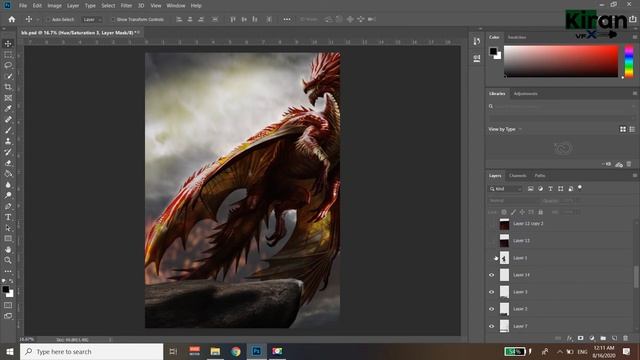Open the Auto-Select Layer dropdown
This screenshot has width=640, height=360.
pyautogui.click(x=92, y=19)
